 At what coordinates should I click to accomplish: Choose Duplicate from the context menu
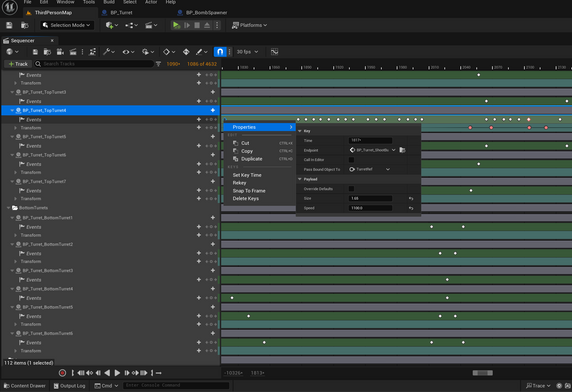259,159
